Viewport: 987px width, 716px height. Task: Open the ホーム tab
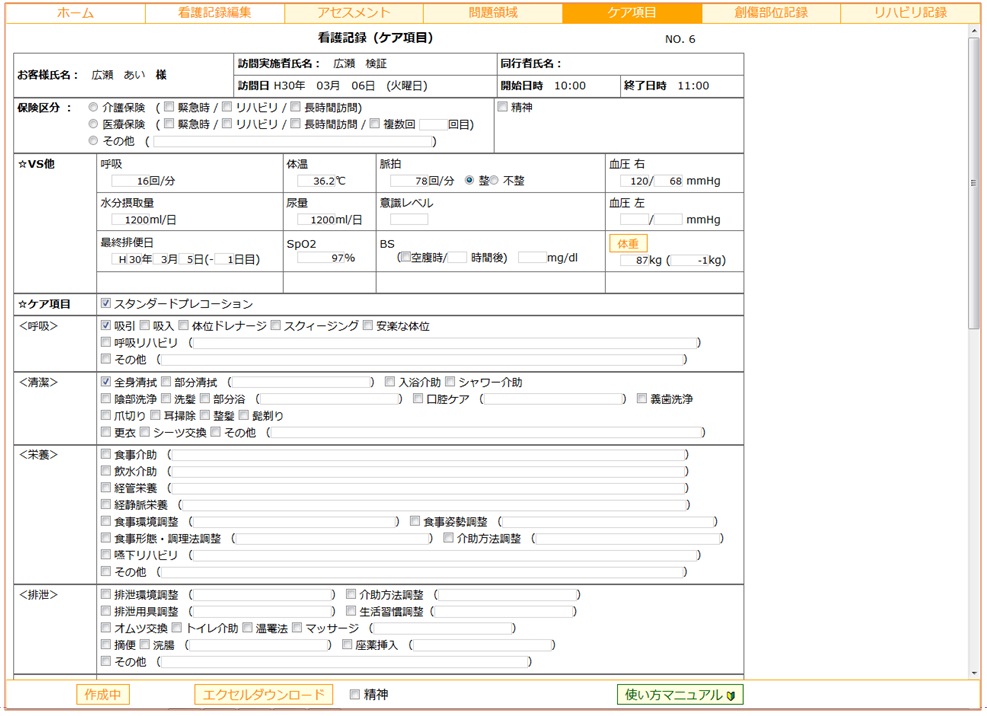[76, 13]
